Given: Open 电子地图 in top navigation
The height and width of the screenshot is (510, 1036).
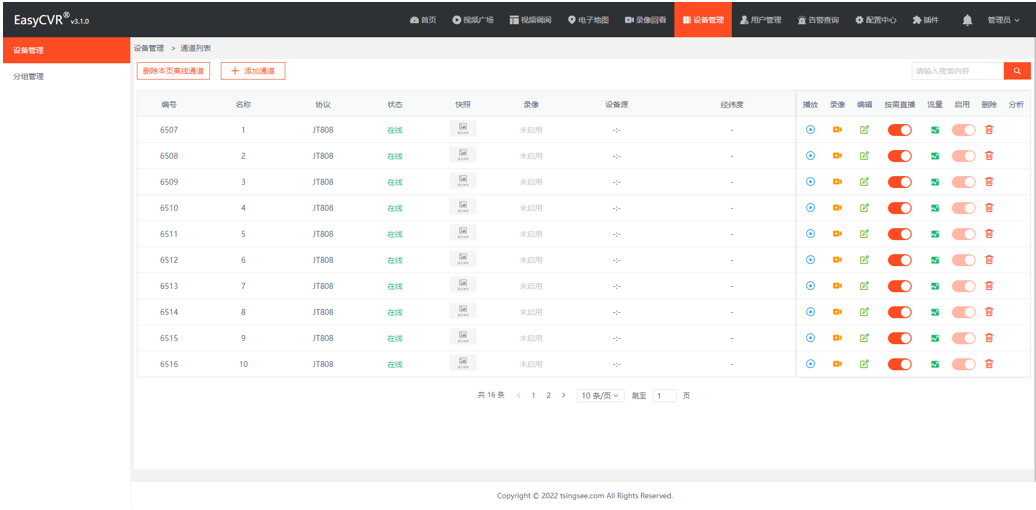Looking at the screenshot, I should 588,20.
